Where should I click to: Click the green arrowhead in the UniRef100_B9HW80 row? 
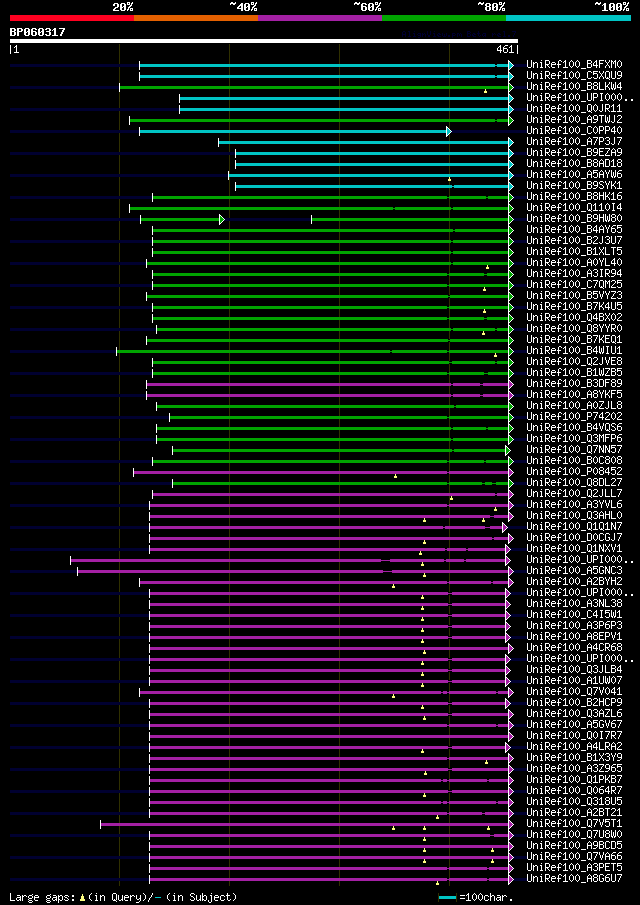coord(222,219)
